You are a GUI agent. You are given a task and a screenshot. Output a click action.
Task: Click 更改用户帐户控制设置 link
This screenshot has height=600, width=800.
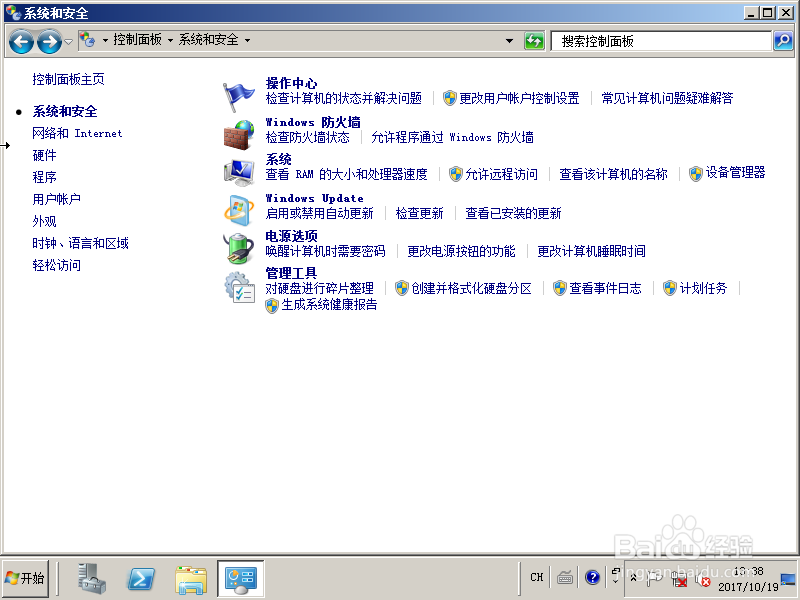[x=519, y=98]
